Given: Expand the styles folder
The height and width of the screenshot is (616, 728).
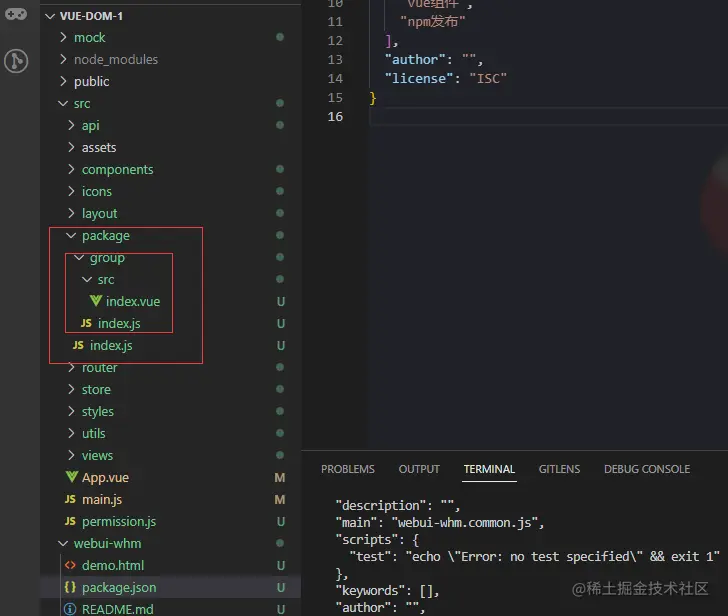Looking at the screenshot, I should [71, 411].
